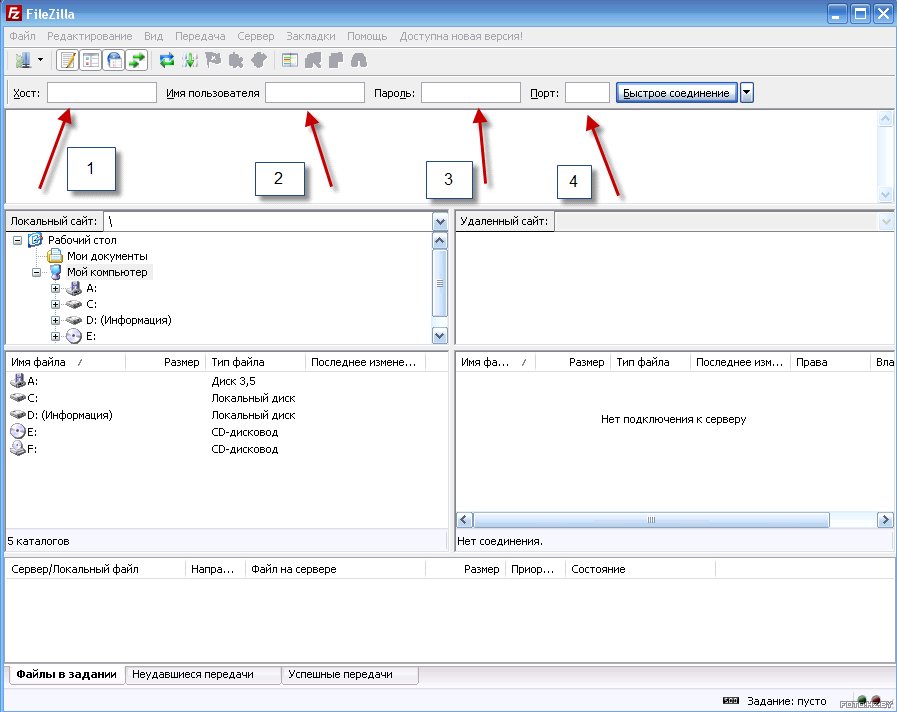Screen dimensions: 897x712
Task: Expand the E: drive tree node
Action: tap(55, 336)
